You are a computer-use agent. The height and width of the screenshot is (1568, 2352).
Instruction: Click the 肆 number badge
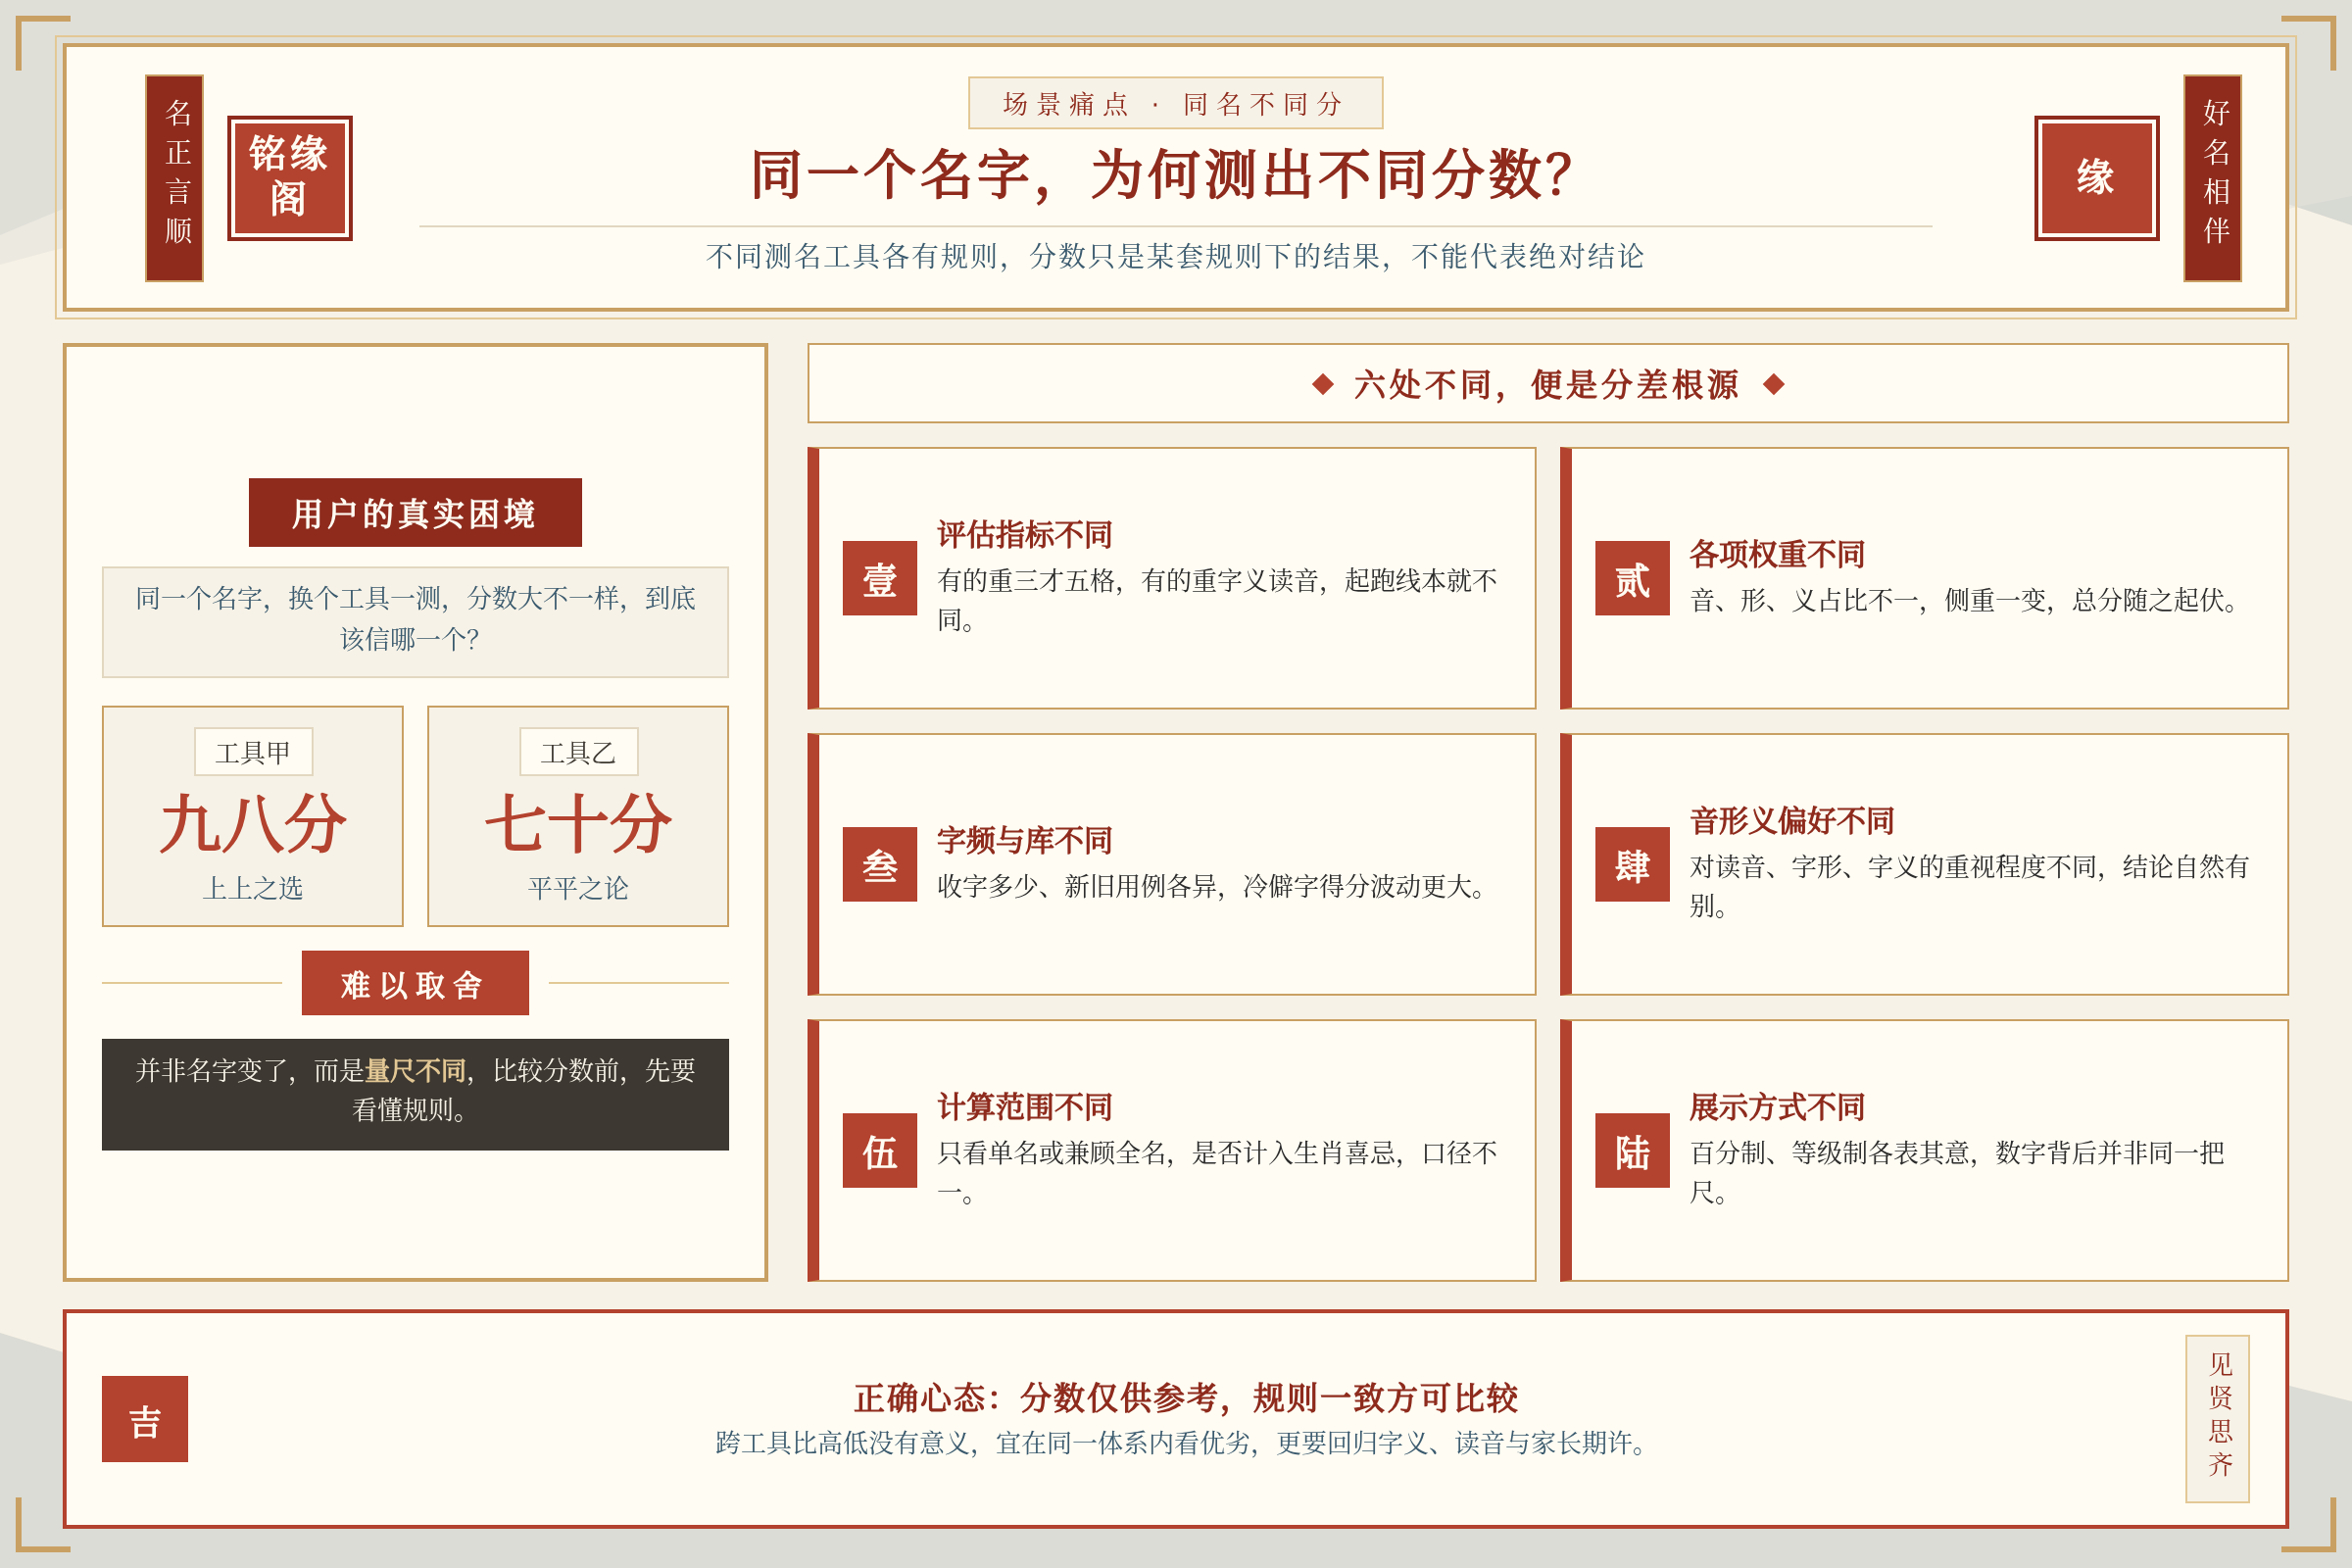pos(1632,864)
